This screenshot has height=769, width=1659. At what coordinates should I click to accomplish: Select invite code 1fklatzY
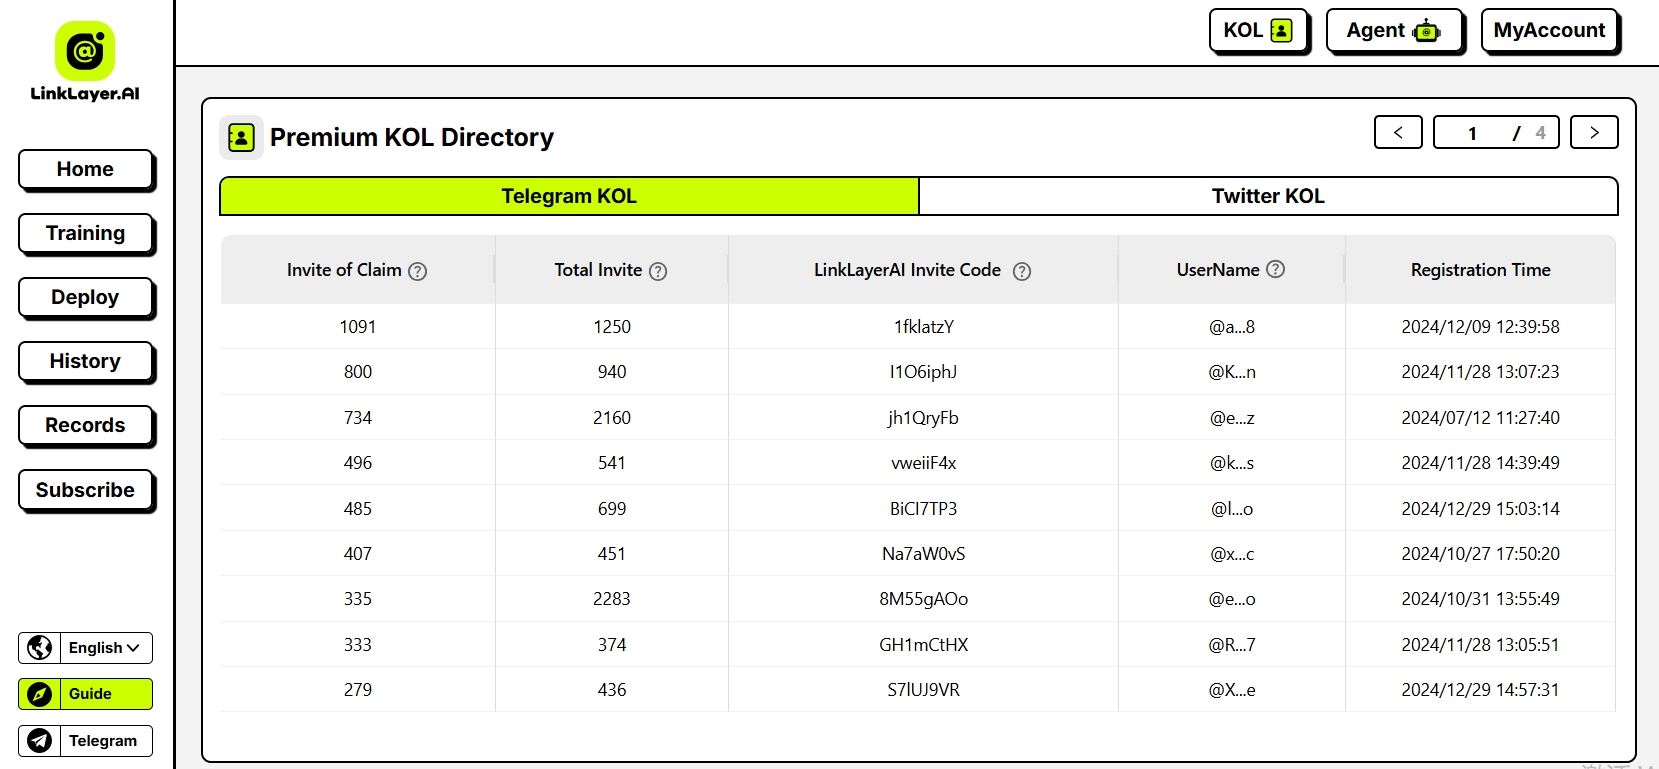click(x=924, y=327)
